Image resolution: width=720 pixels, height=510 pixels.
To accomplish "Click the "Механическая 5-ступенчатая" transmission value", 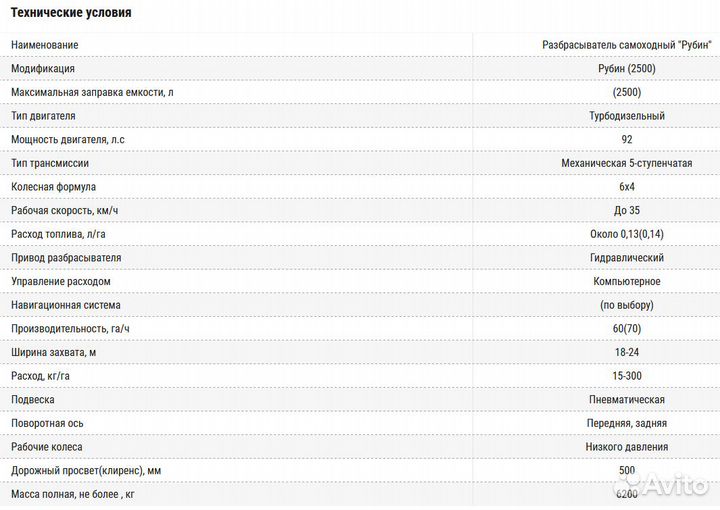I will pos(627,163).
